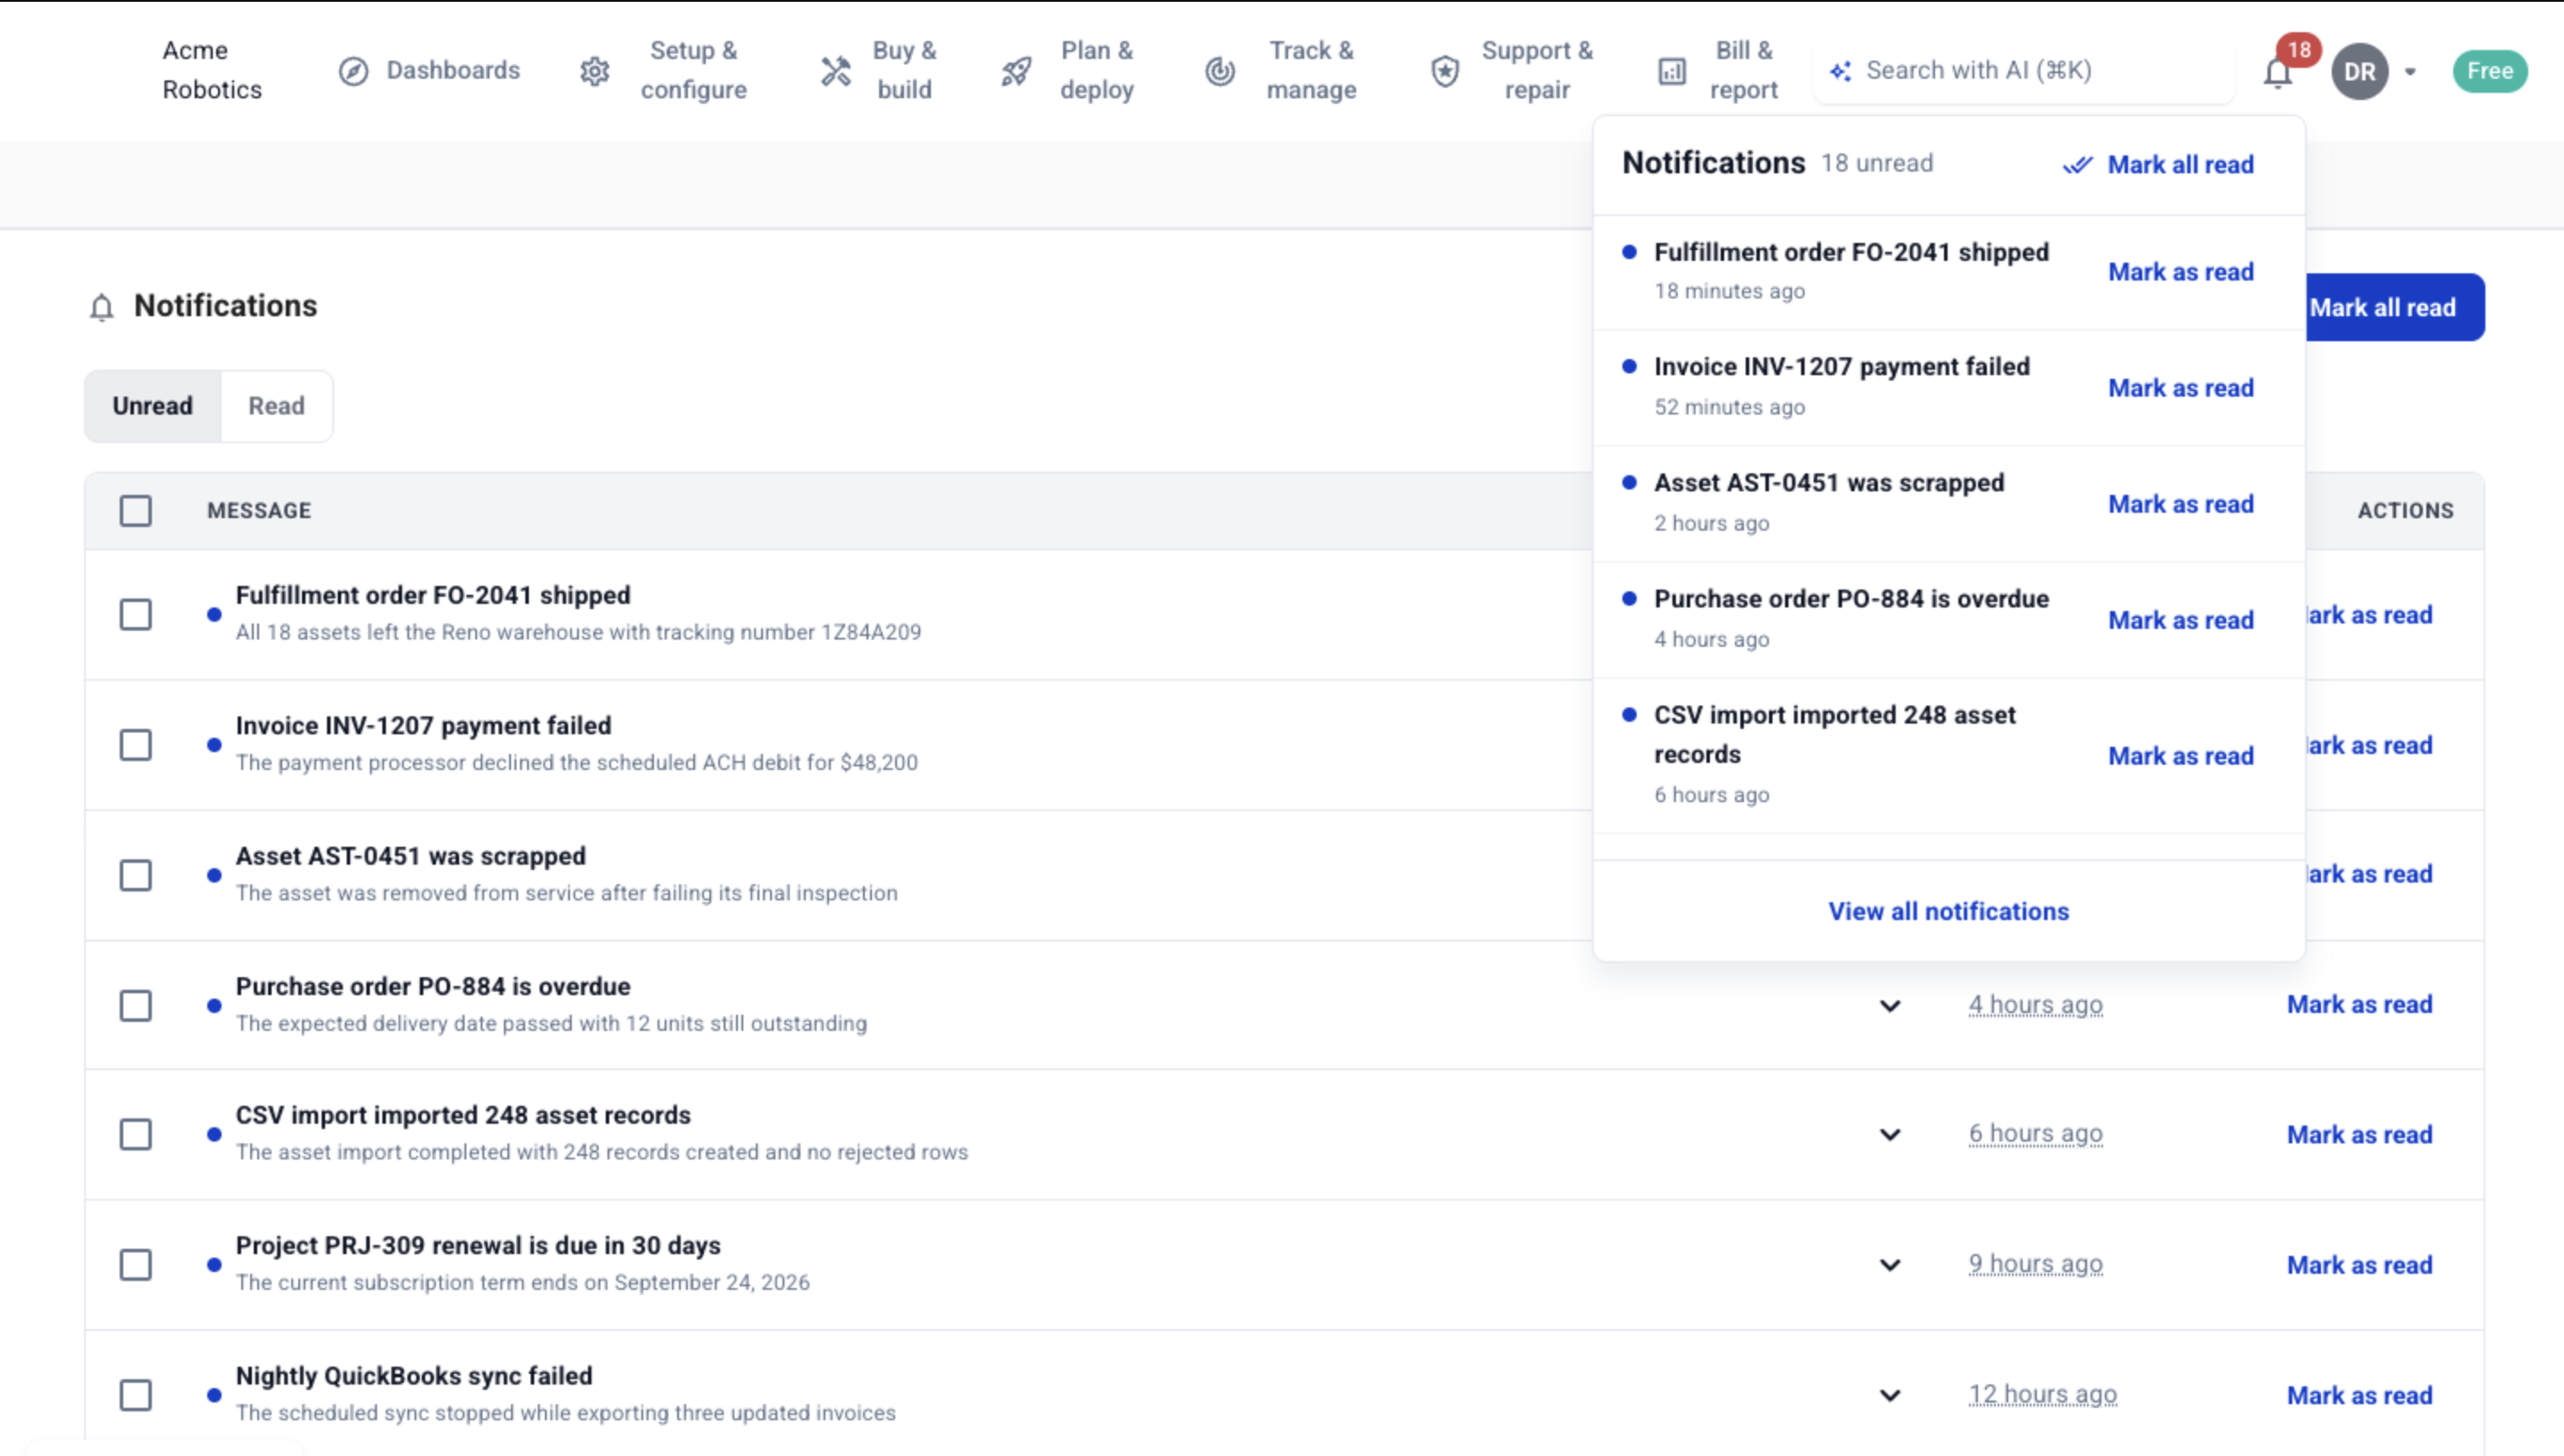Click the notification bell with badge 18

(2278, 72)
